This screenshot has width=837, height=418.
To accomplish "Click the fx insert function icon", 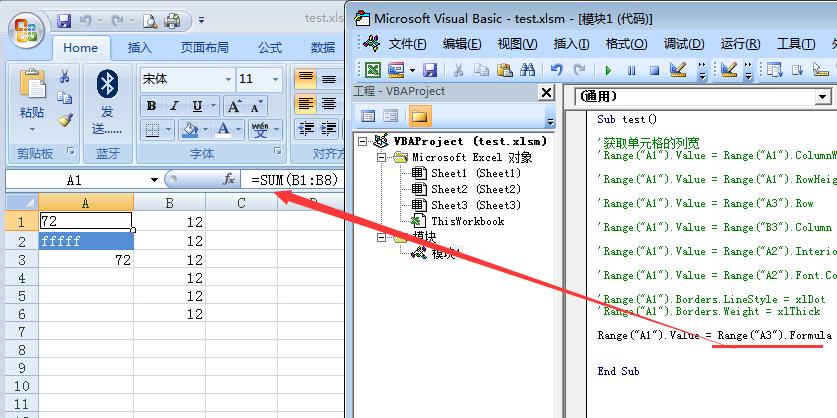I will pos(228,180).
